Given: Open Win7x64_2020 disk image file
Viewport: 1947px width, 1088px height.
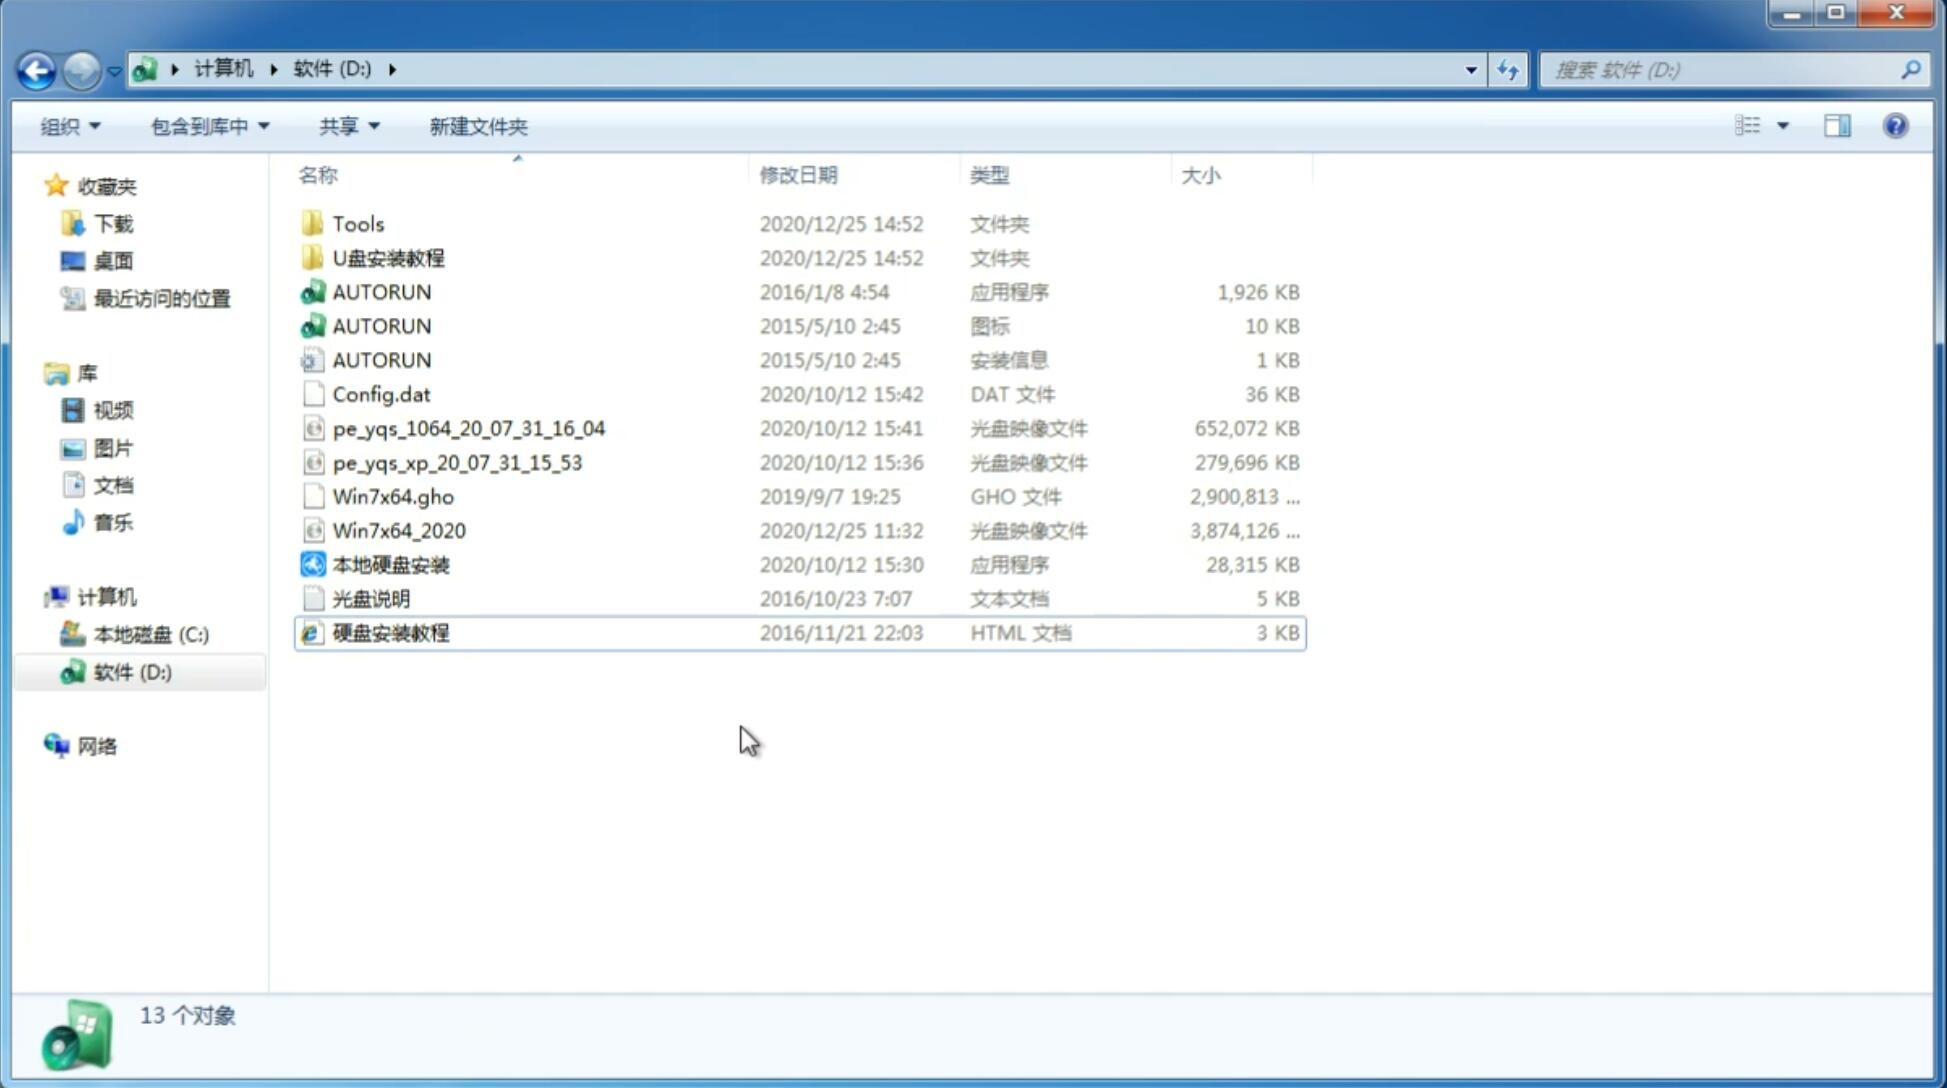Looking at the screenshot, I should coord(398,529).
